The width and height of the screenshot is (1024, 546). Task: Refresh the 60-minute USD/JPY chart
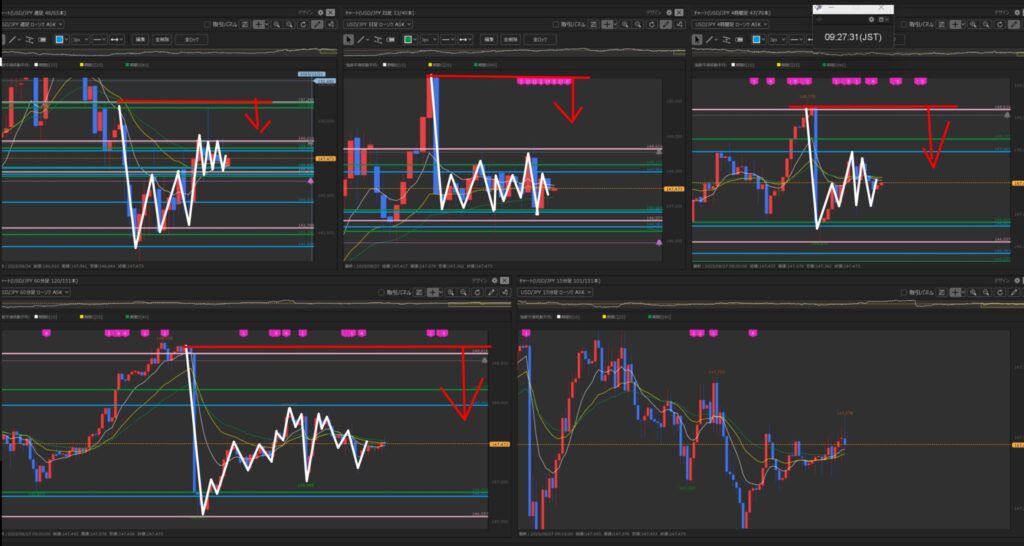(477, 292)
